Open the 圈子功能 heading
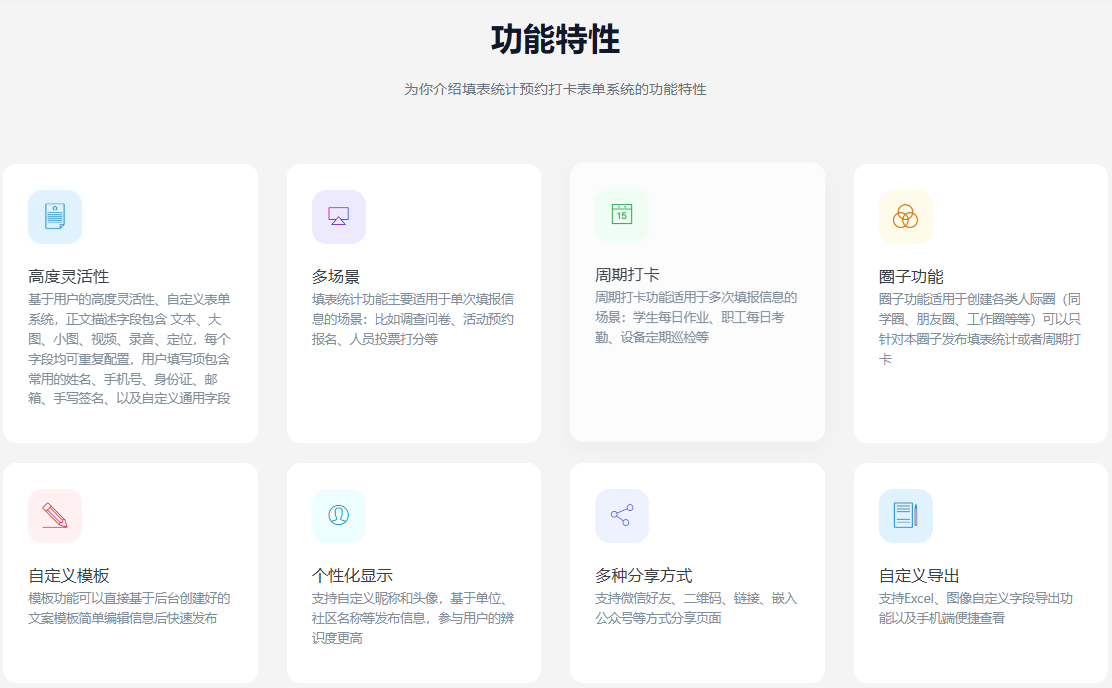Screen dimensions: 1112x688 pyautogui.click(x=911, y=276)
